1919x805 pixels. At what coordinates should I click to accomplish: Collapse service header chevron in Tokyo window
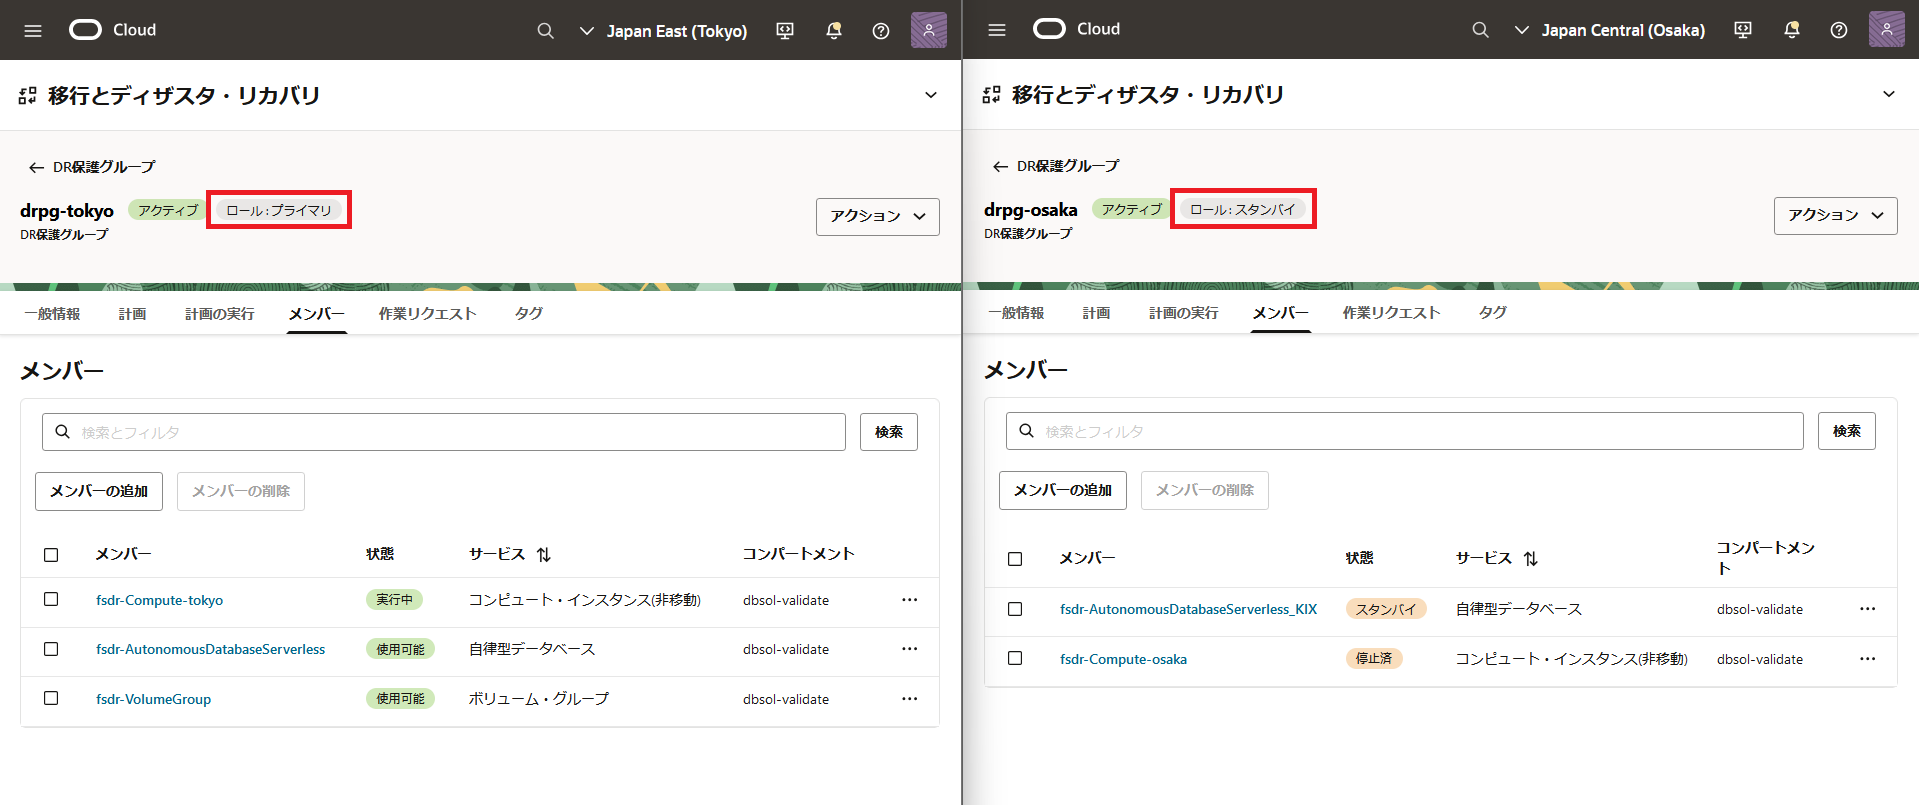pos(931,96)
